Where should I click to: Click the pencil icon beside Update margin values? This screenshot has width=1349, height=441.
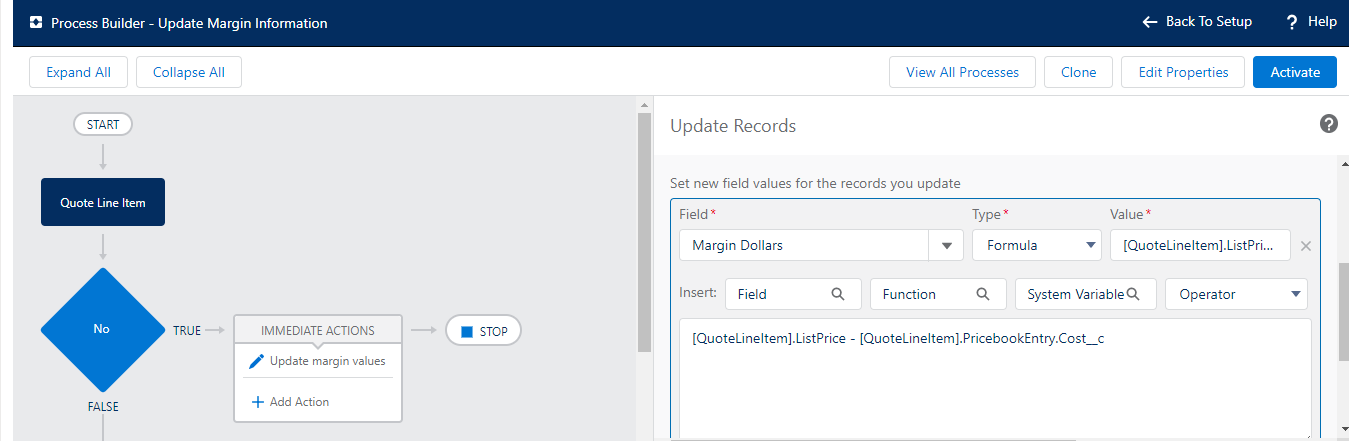coord(256,361)
